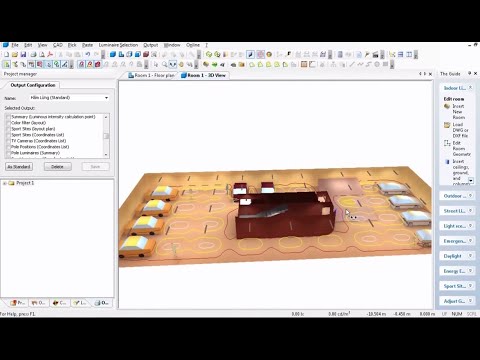Screen dimensions: 480x360
Task: Click the clapperboard video icon
Action: point(375,54)
